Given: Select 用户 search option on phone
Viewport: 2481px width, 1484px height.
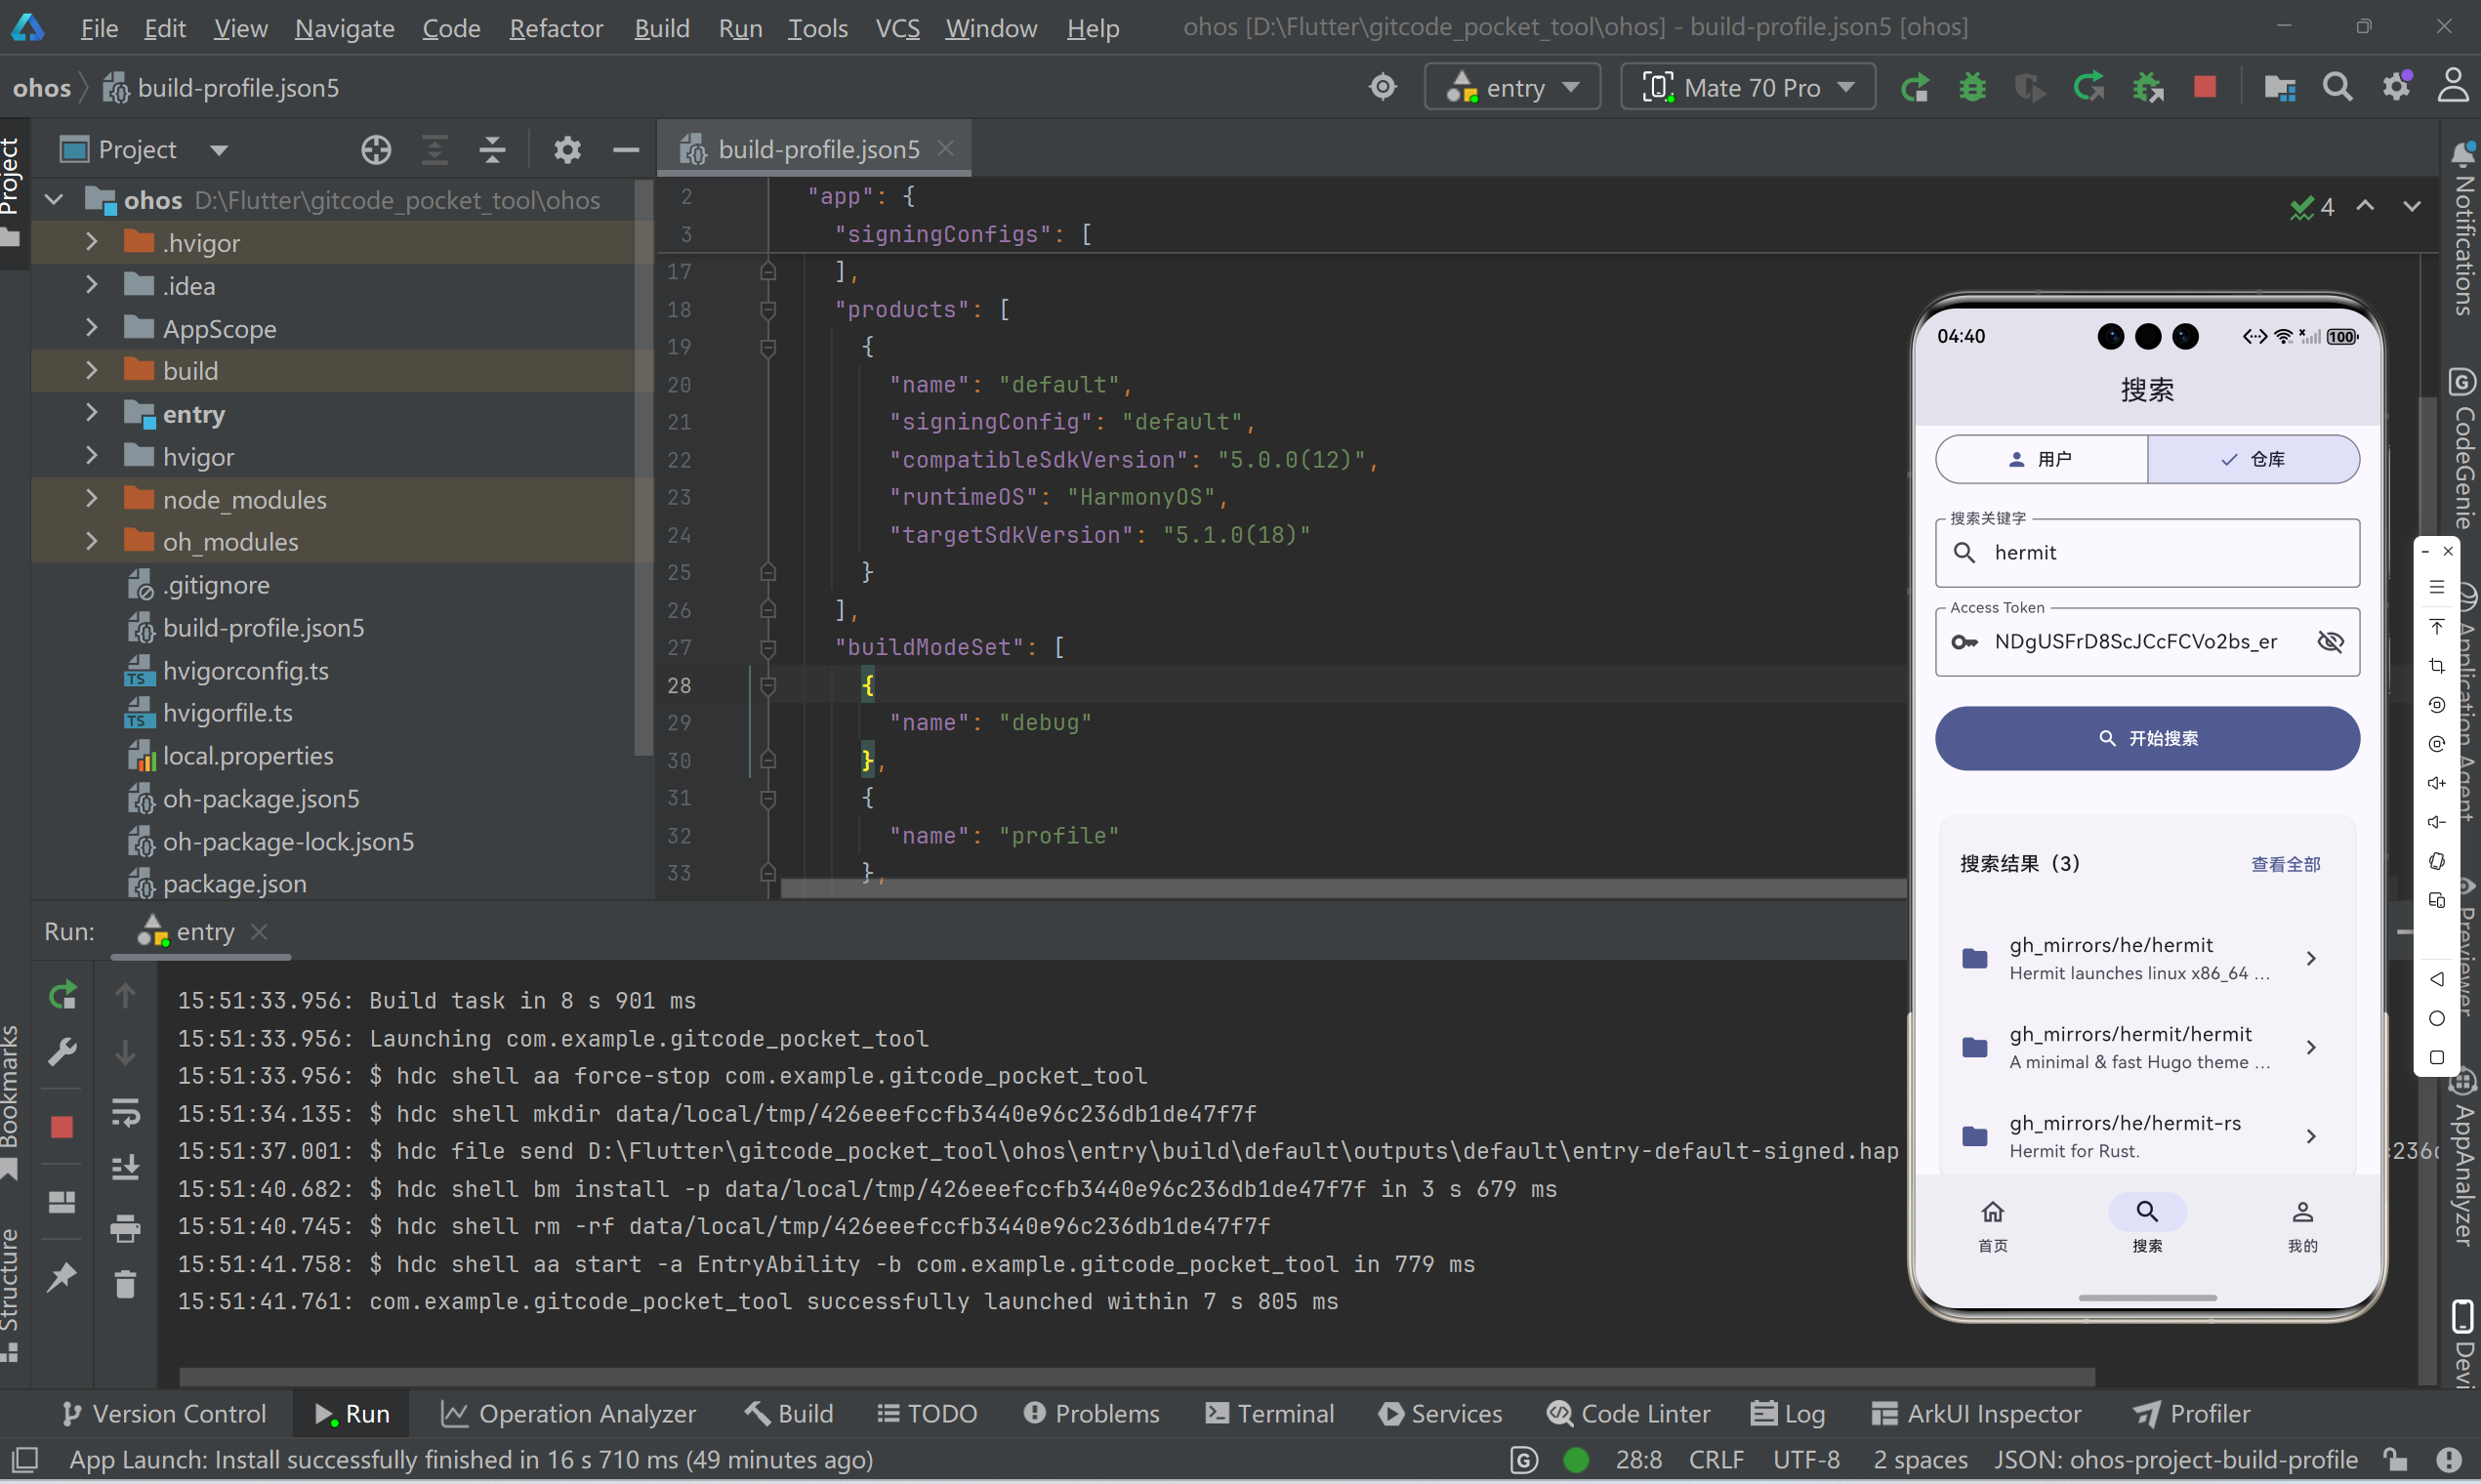Looking at the screenshot, I should click(2040, 458).
